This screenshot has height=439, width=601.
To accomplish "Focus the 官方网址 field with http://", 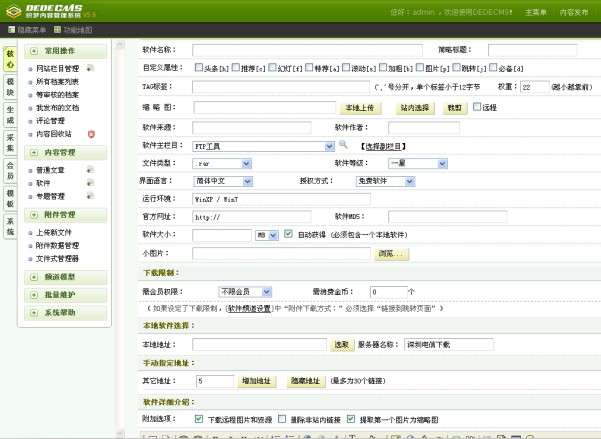I will pos(252,217).
